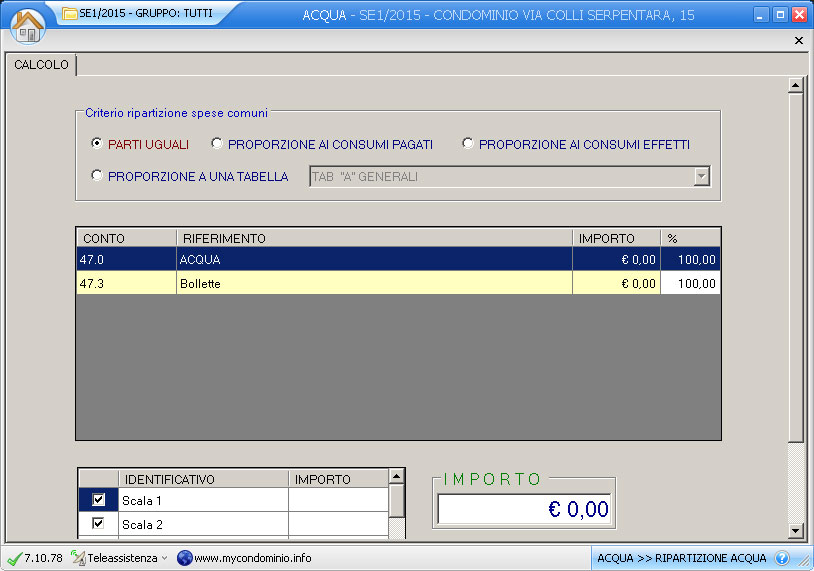The height and width of the screenshot is (571, 814).
Task: Open the Teleassistenza dropdown menu
Action: 165,558
